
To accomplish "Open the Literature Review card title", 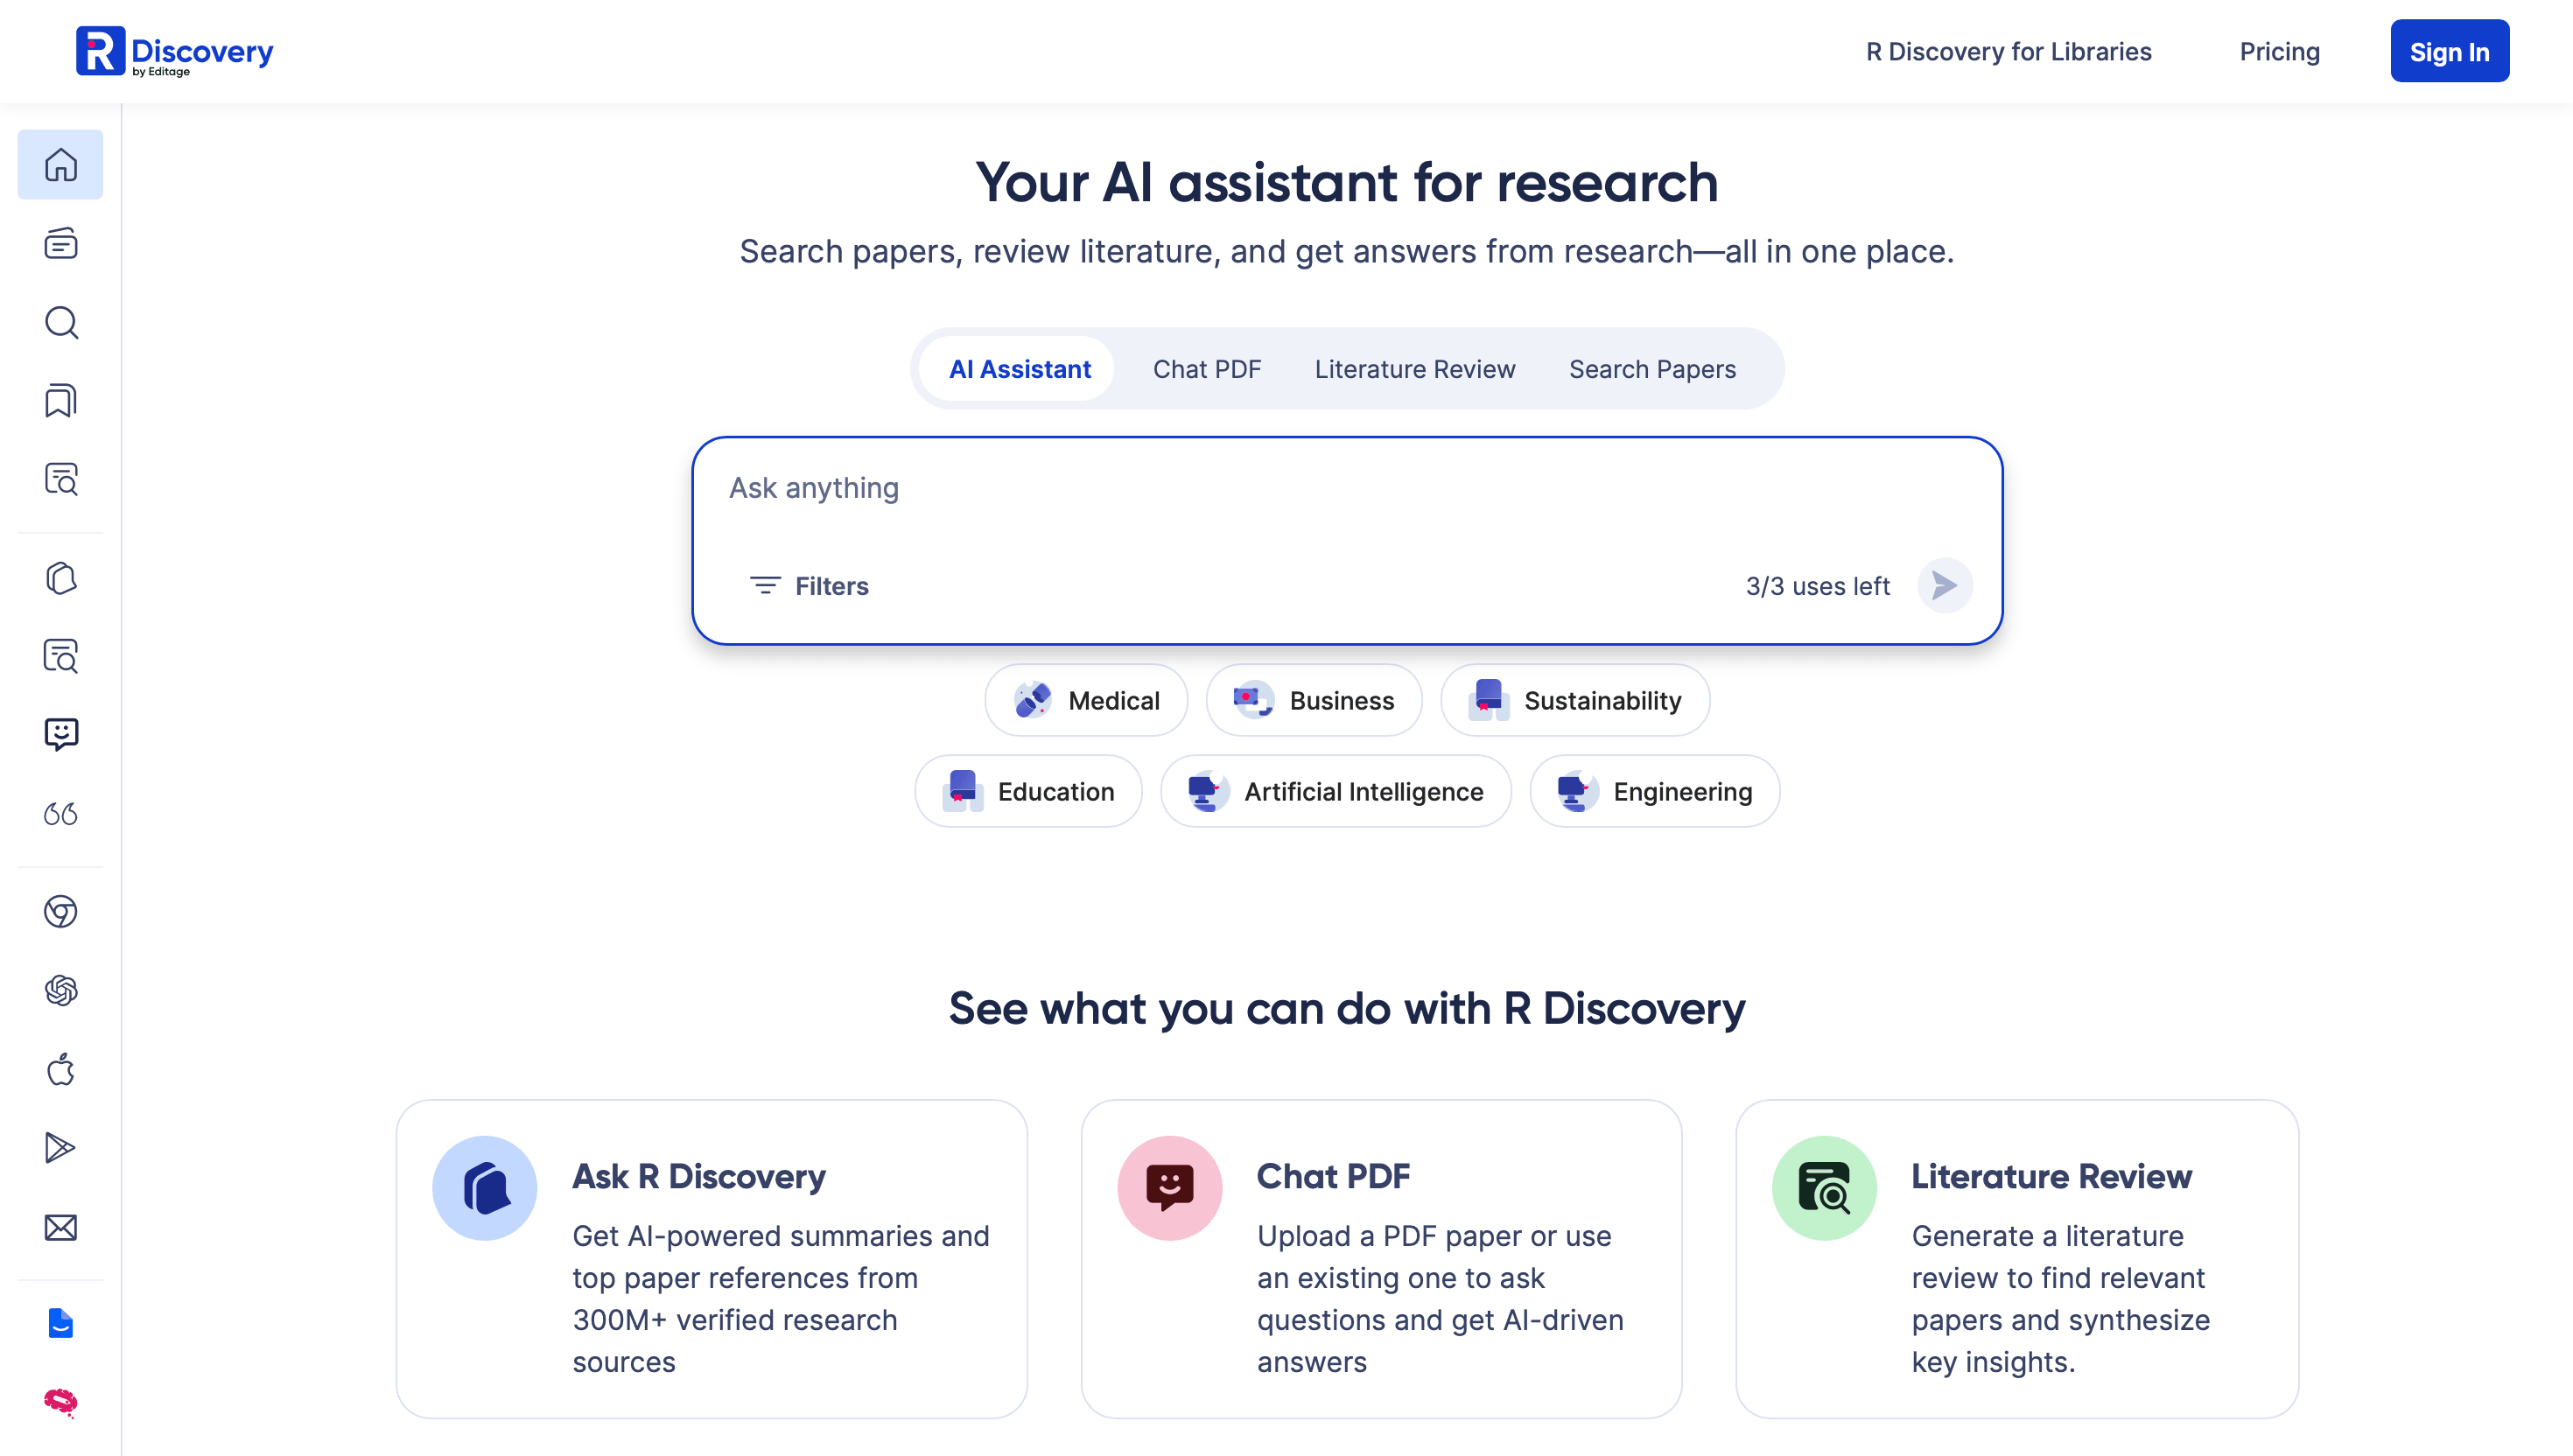I will point(2051,1176).
